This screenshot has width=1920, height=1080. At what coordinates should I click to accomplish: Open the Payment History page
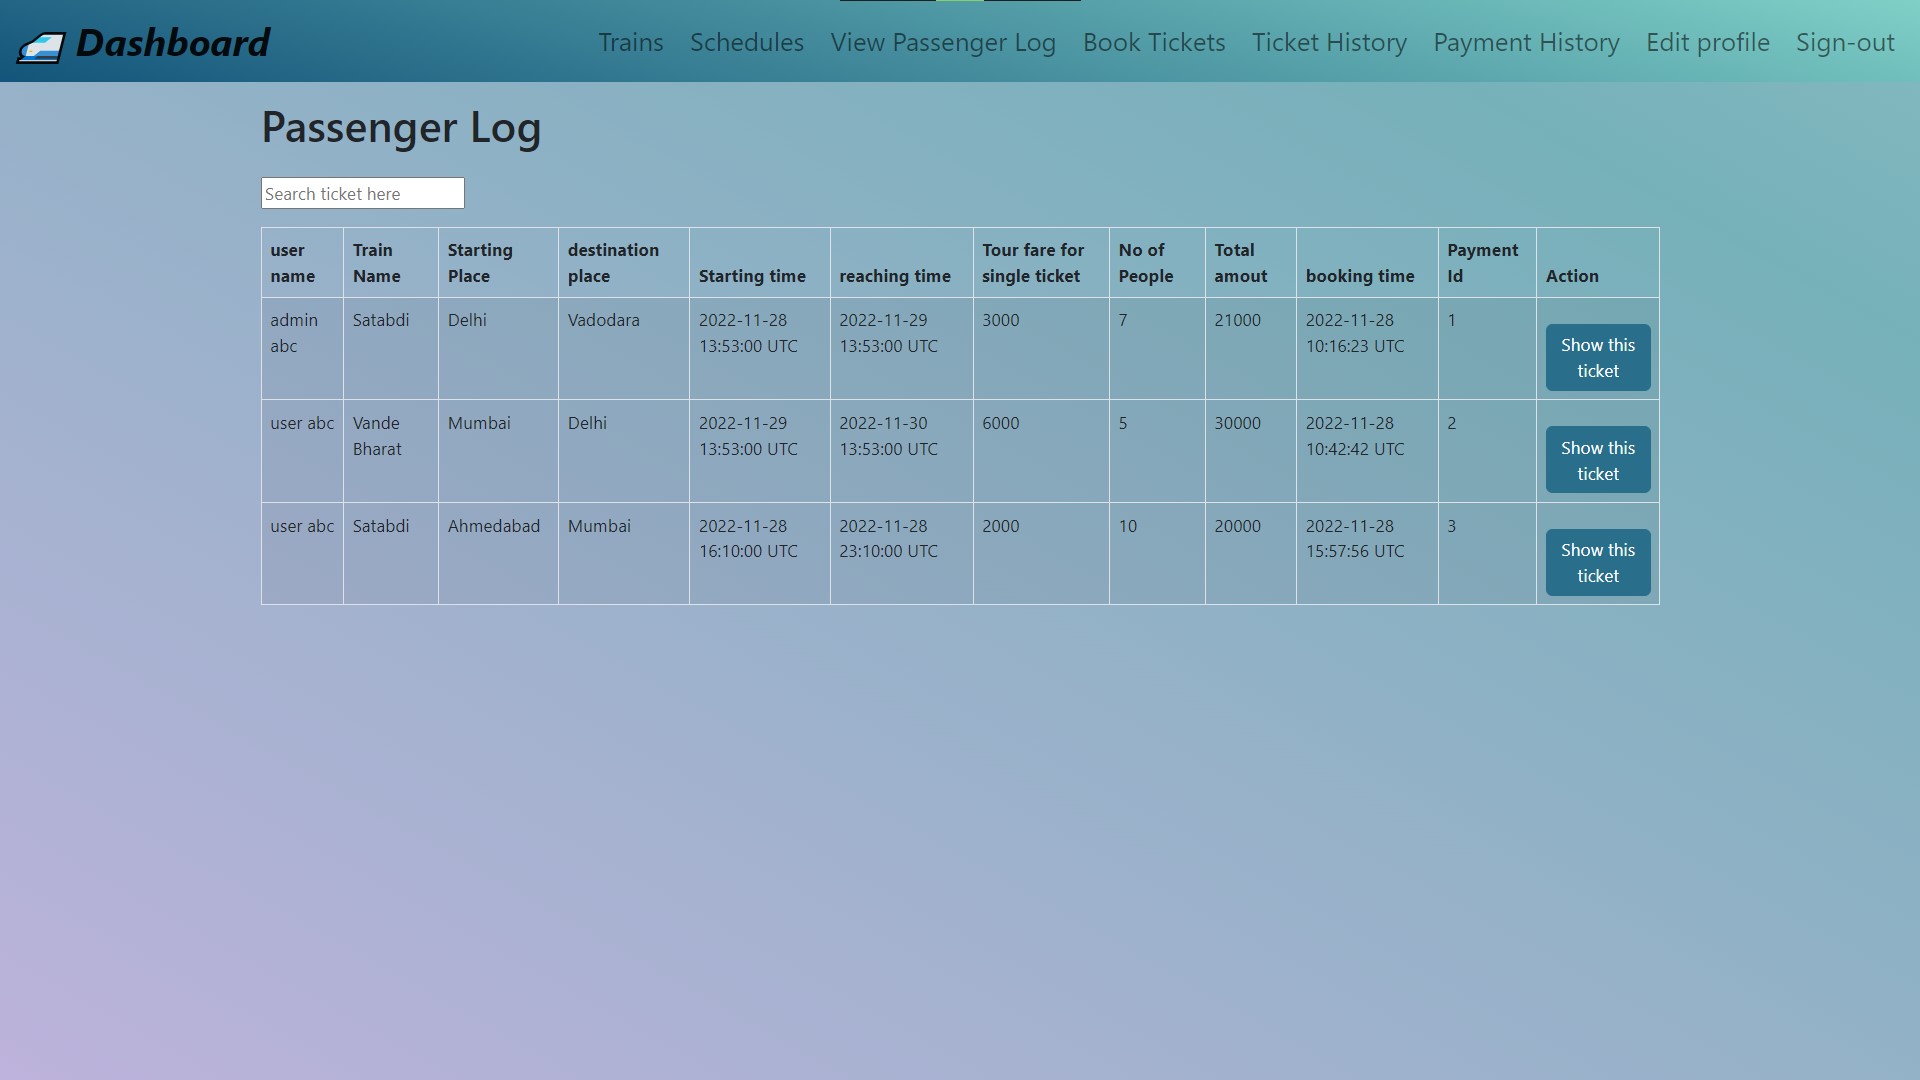1525,42
